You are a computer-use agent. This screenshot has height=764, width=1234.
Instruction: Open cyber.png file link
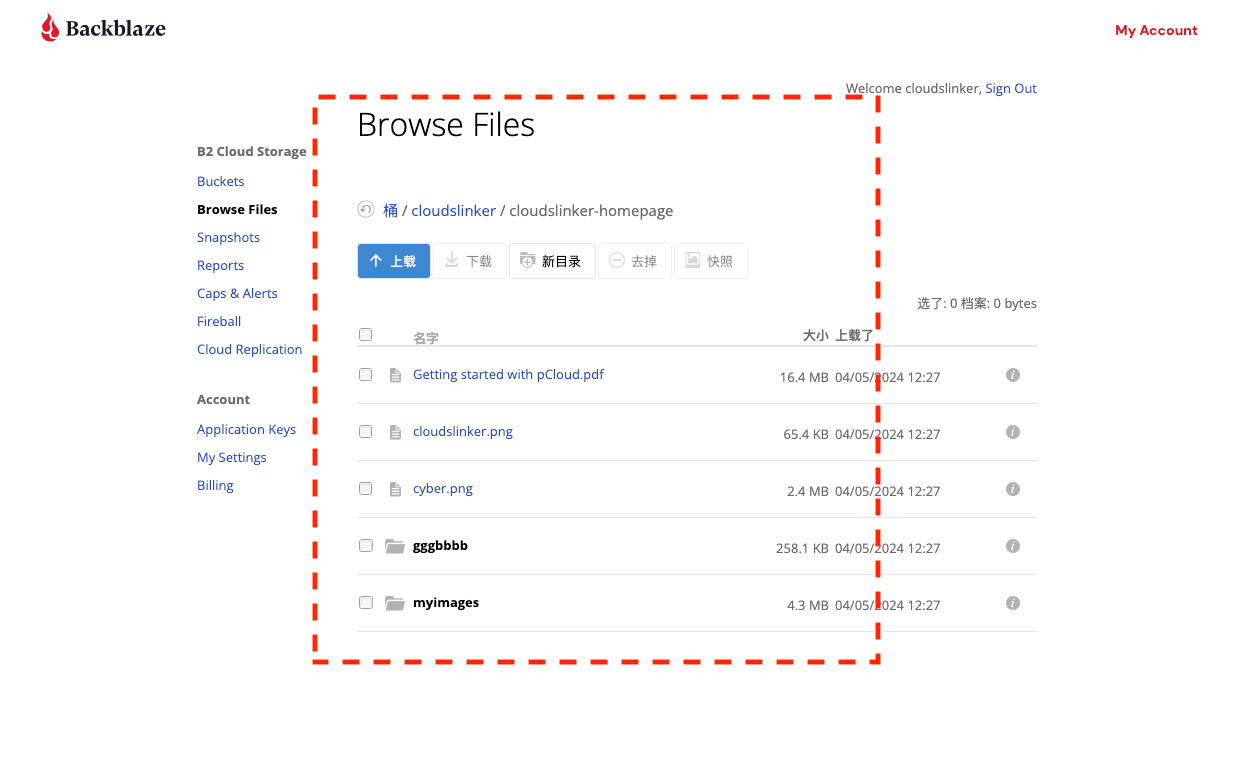point(443,488)
